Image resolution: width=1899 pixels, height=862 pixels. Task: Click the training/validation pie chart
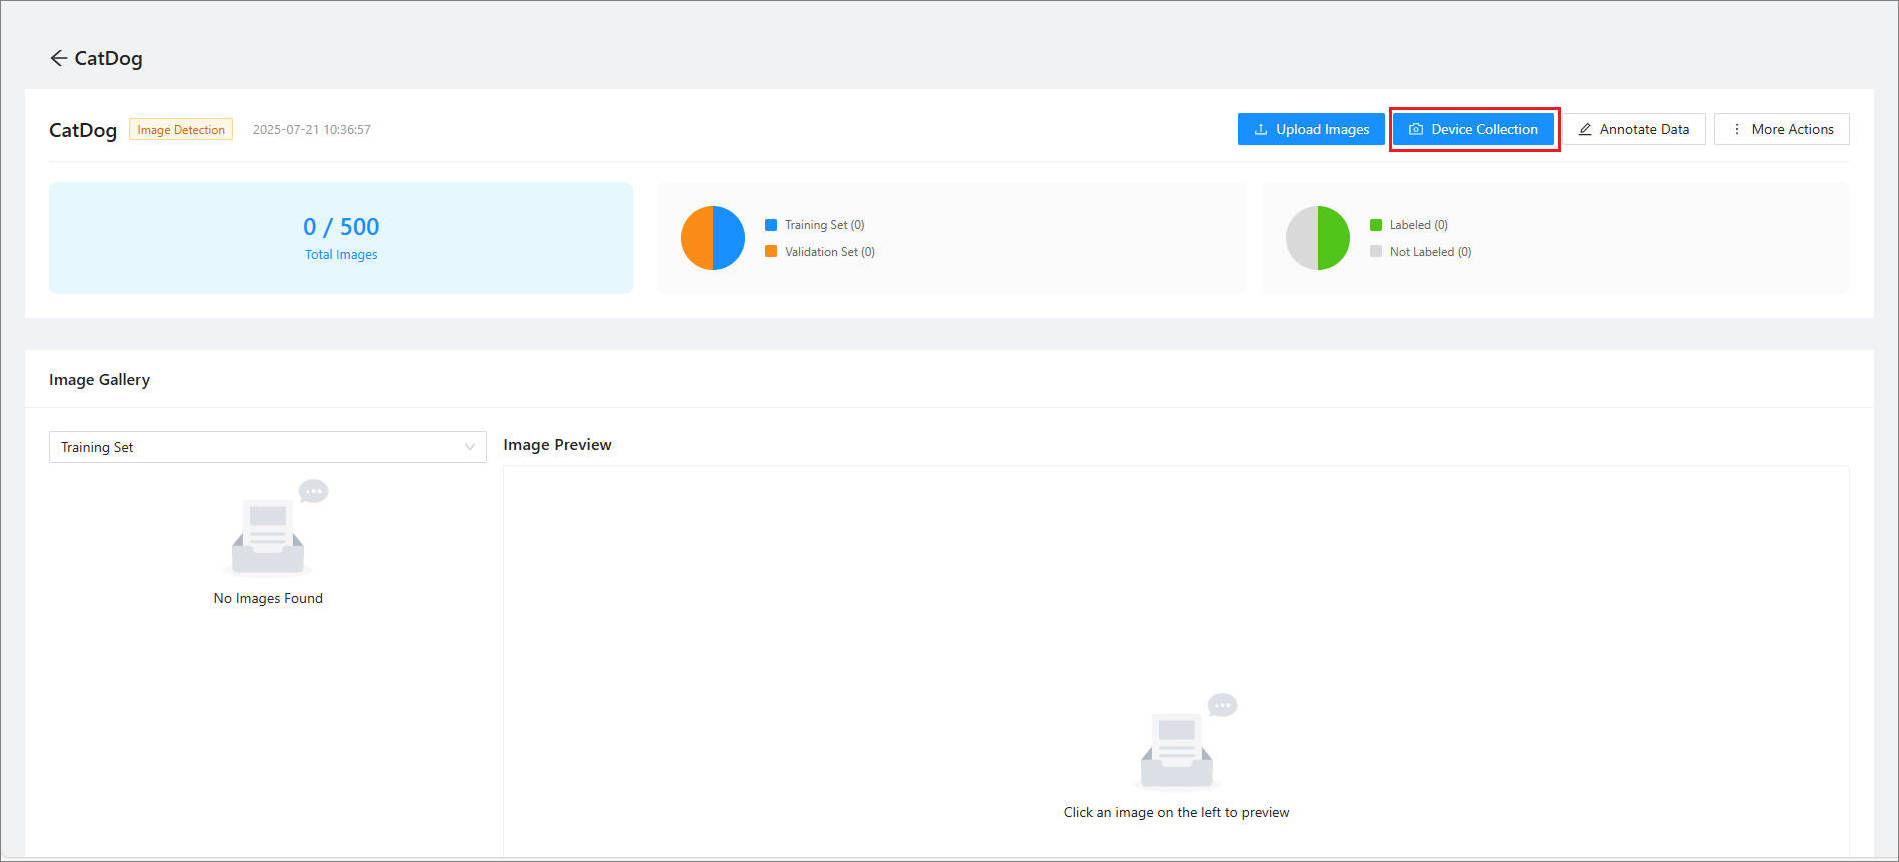pyautogui.click(x=713, y=238)
